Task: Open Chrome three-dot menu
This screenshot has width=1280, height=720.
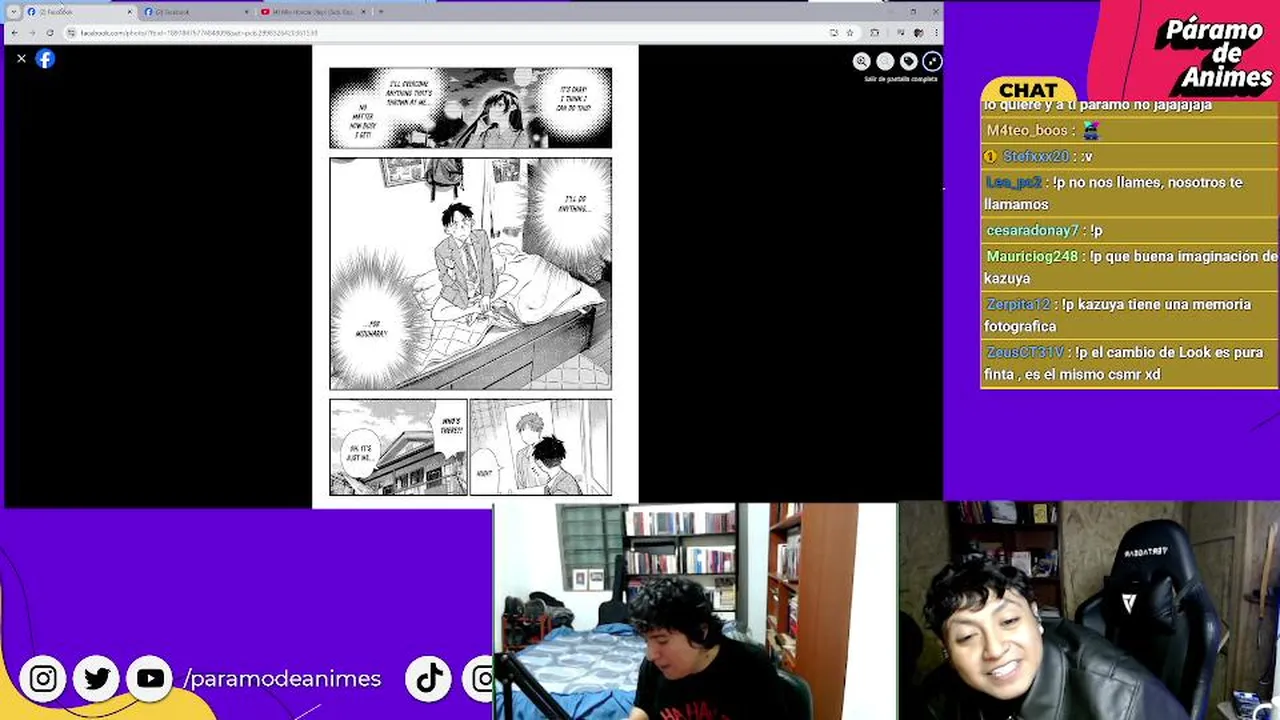Action: (x=934, y=32)
